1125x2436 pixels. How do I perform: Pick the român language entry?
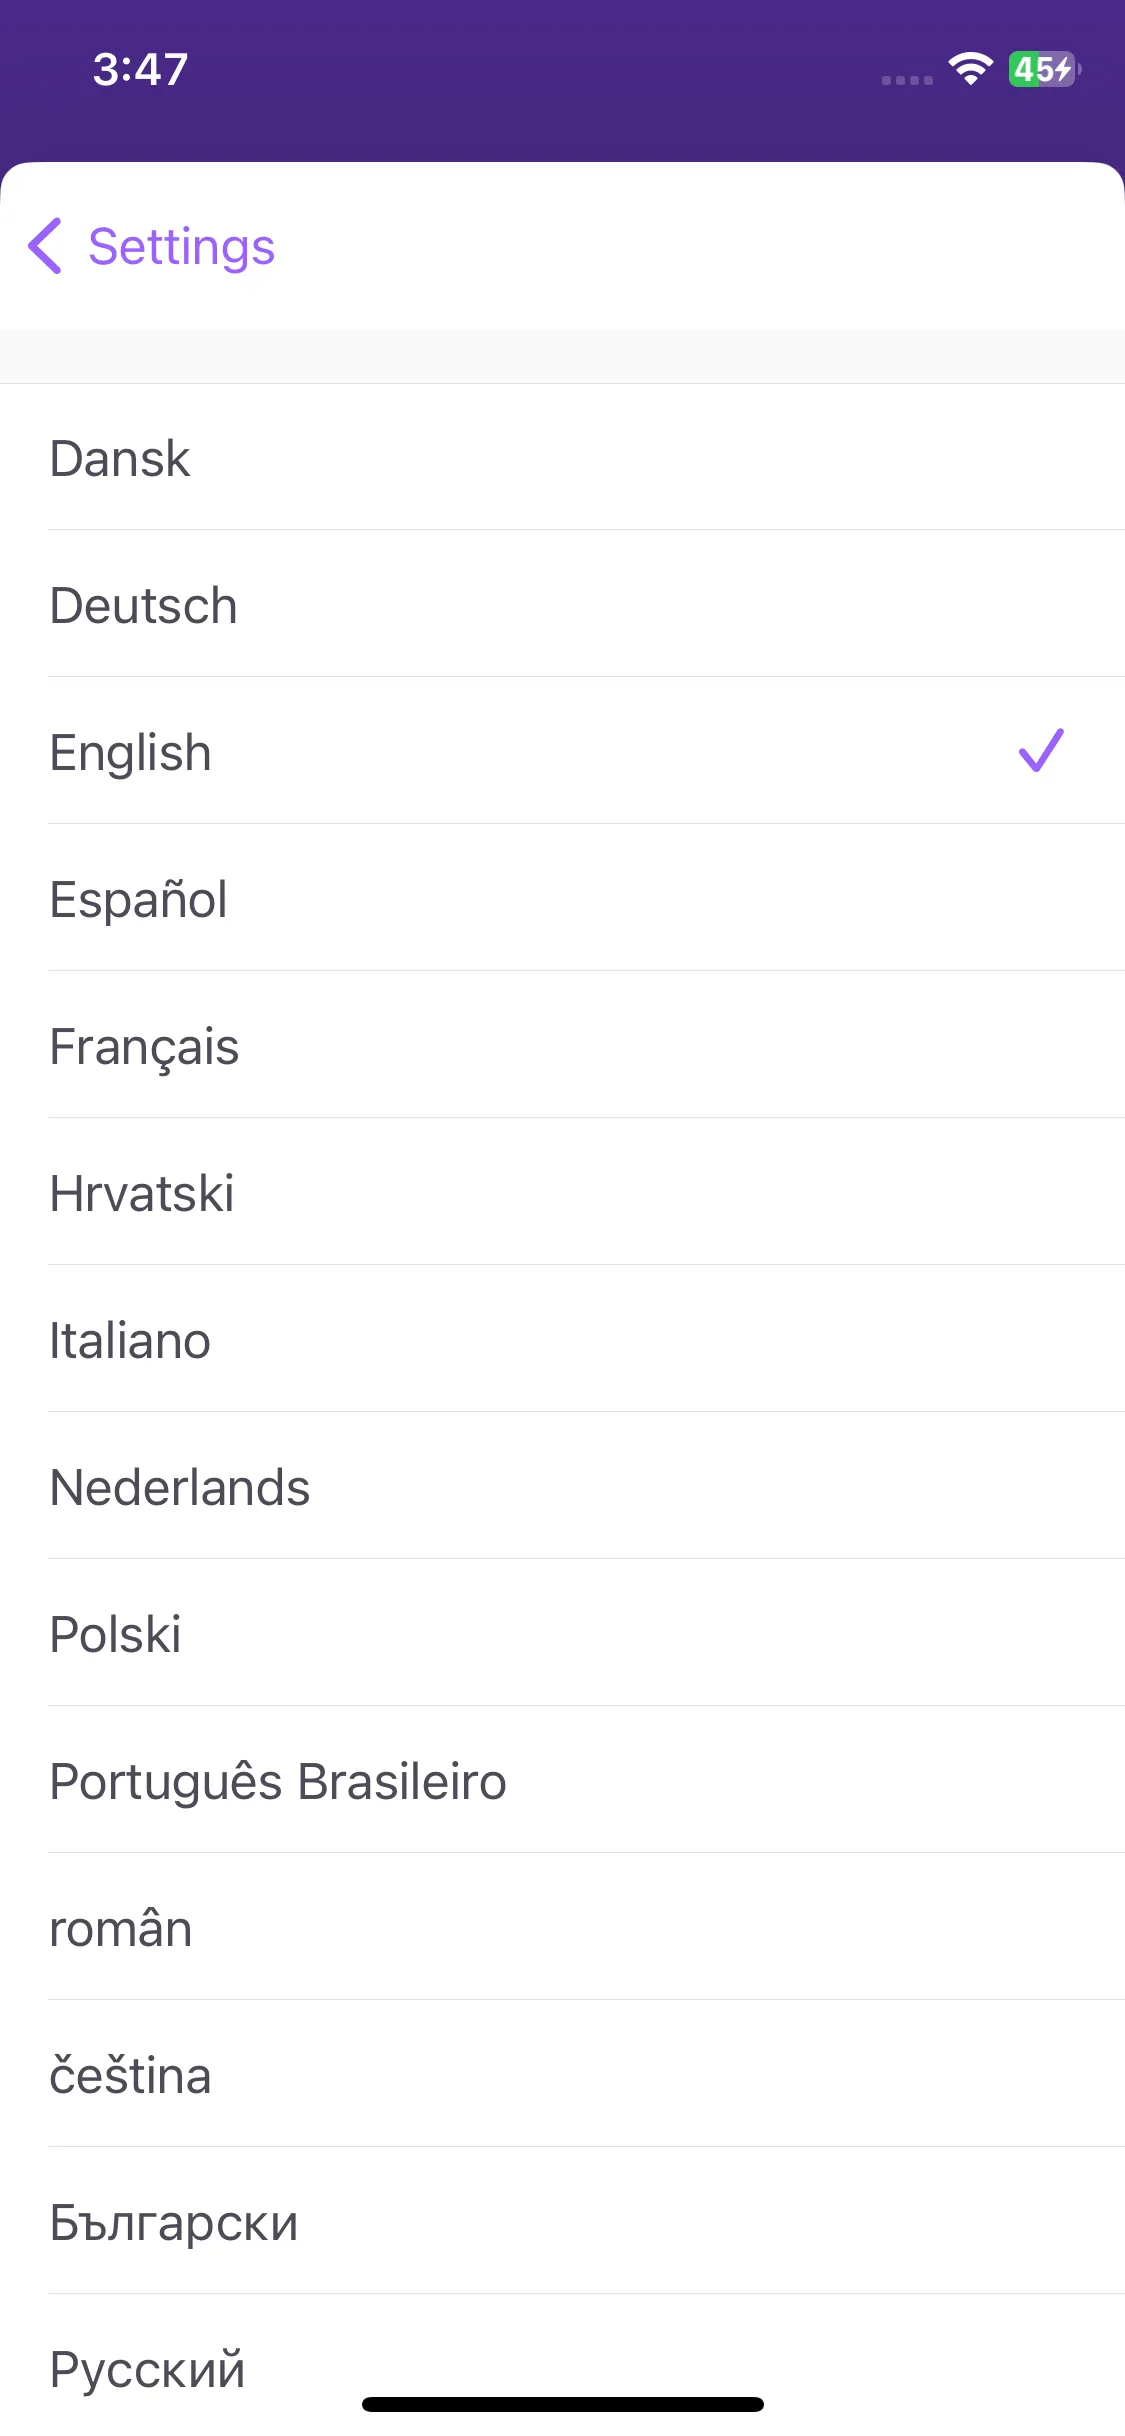click(x=562, y=1927)
